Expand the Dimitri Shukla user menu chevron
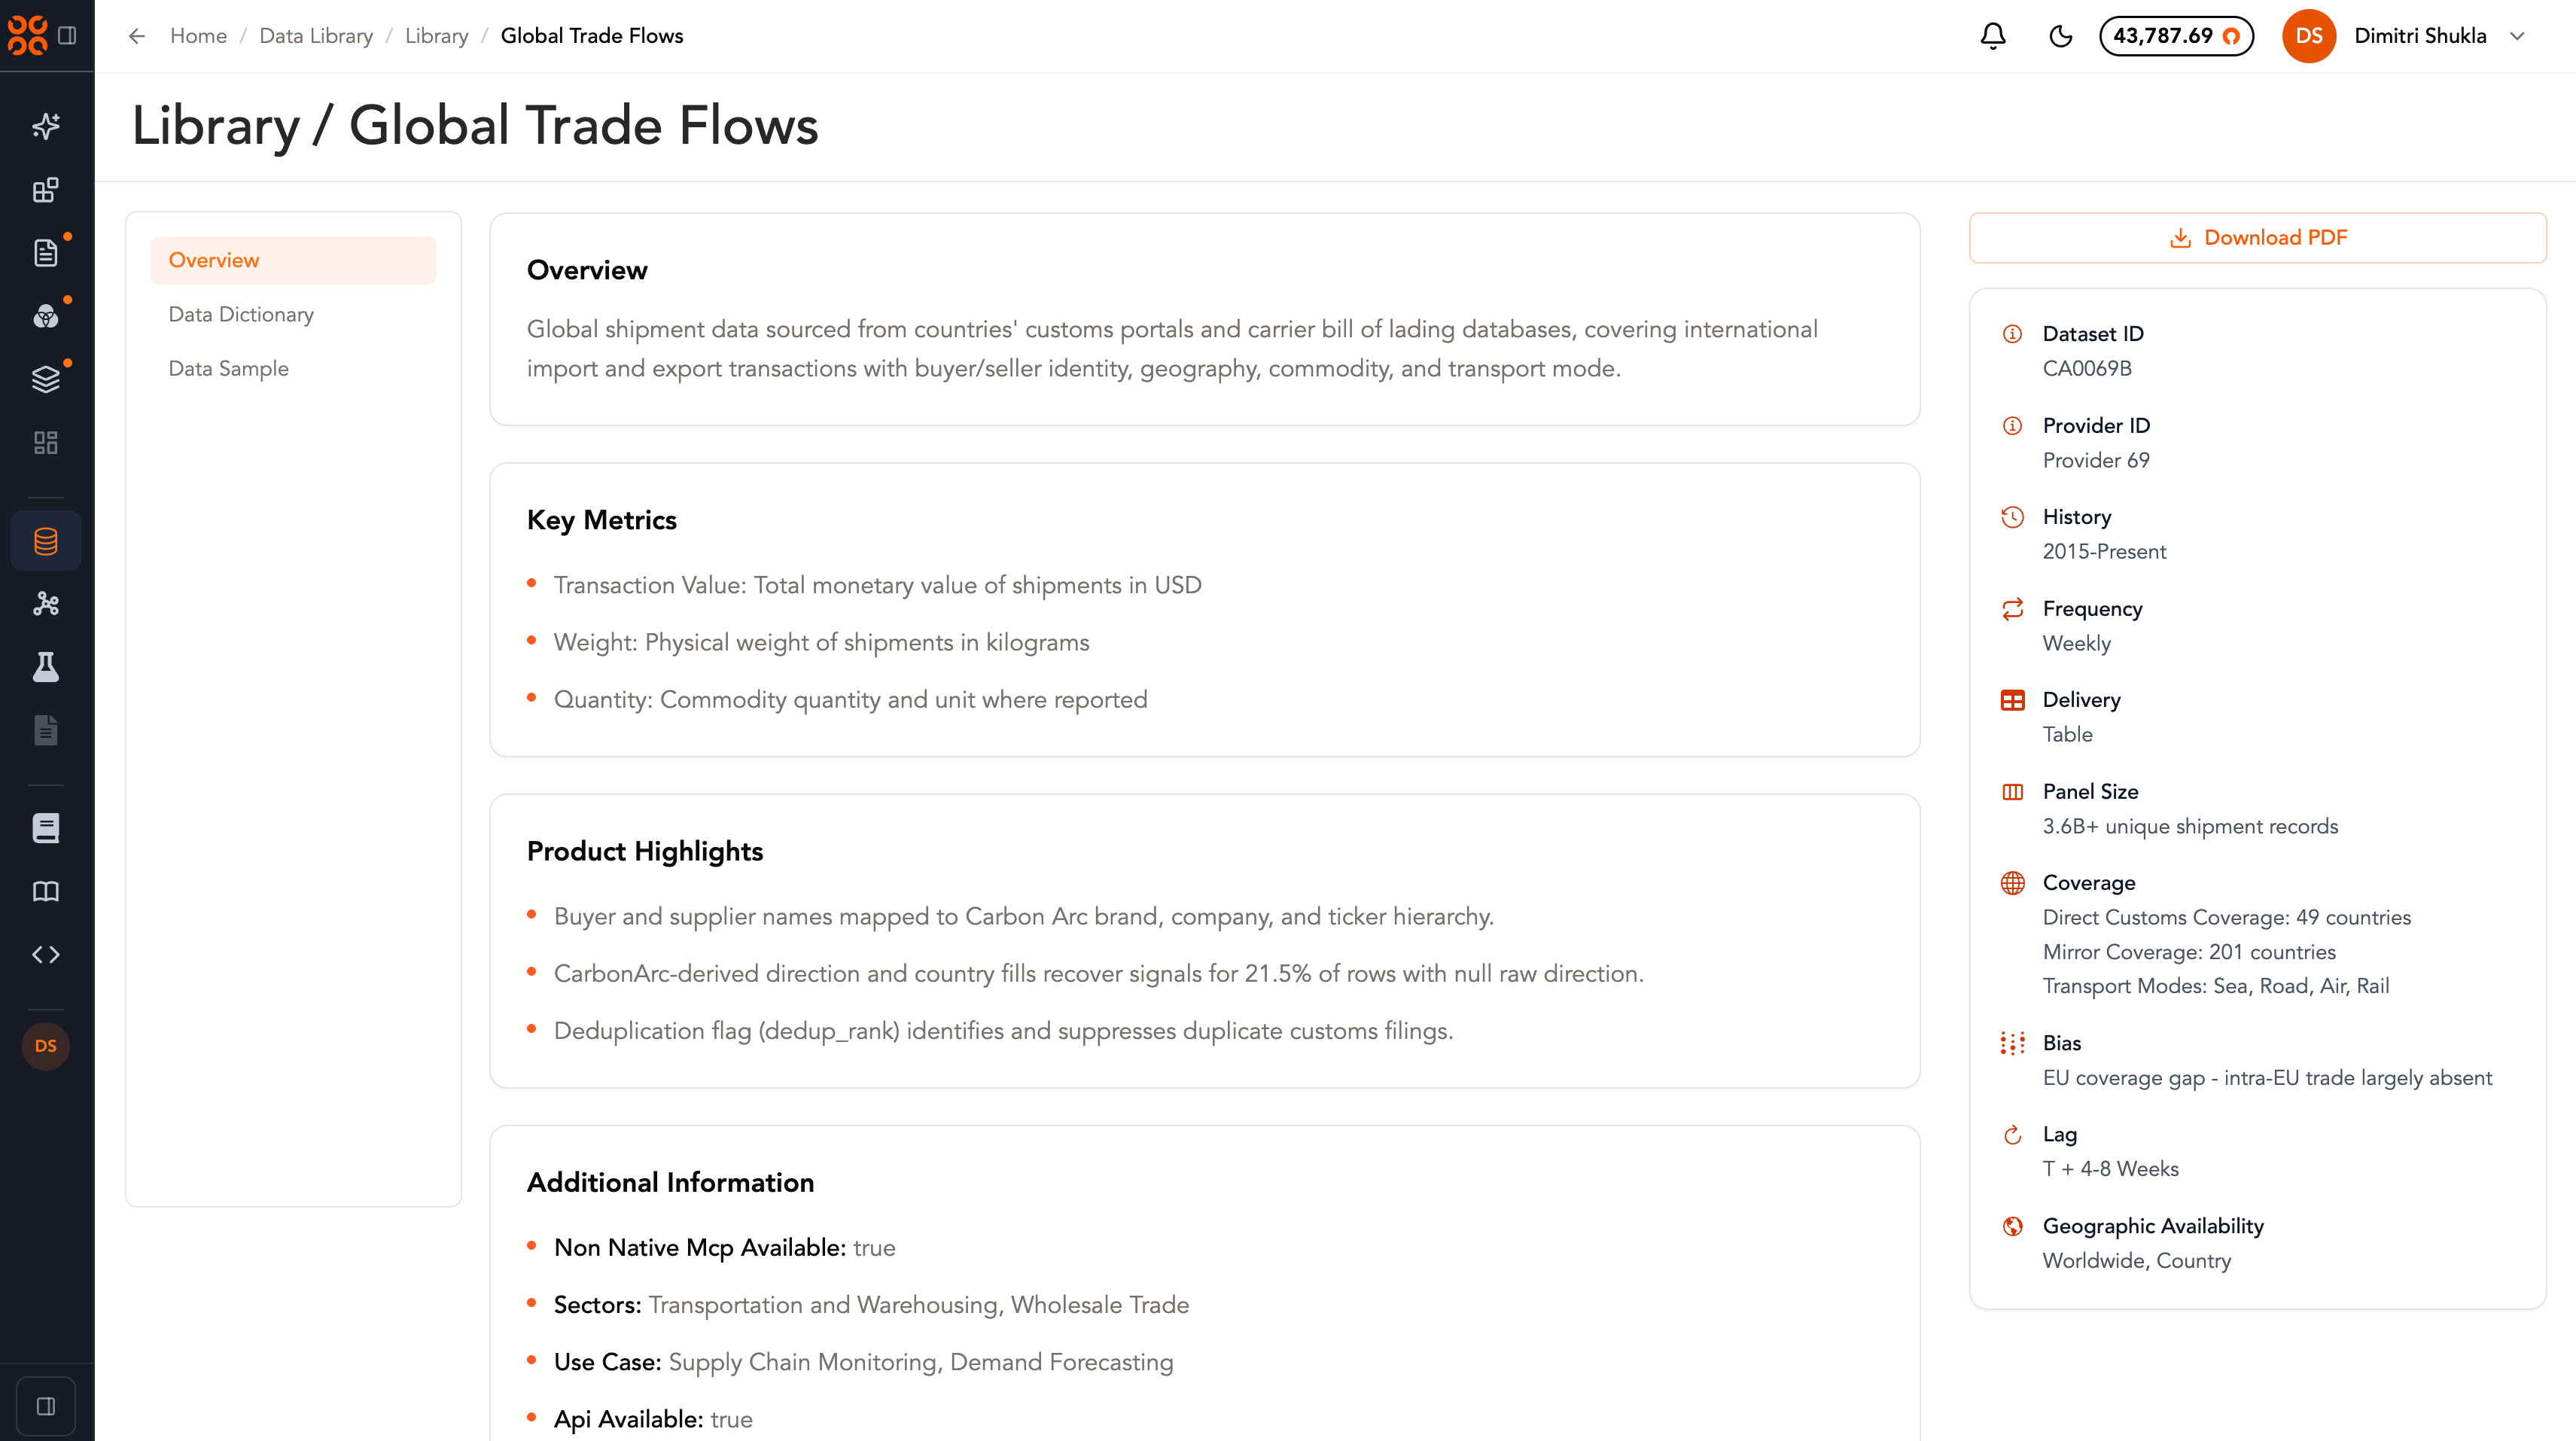This screenshot has height=1441, width=2576. [2517, 36]
